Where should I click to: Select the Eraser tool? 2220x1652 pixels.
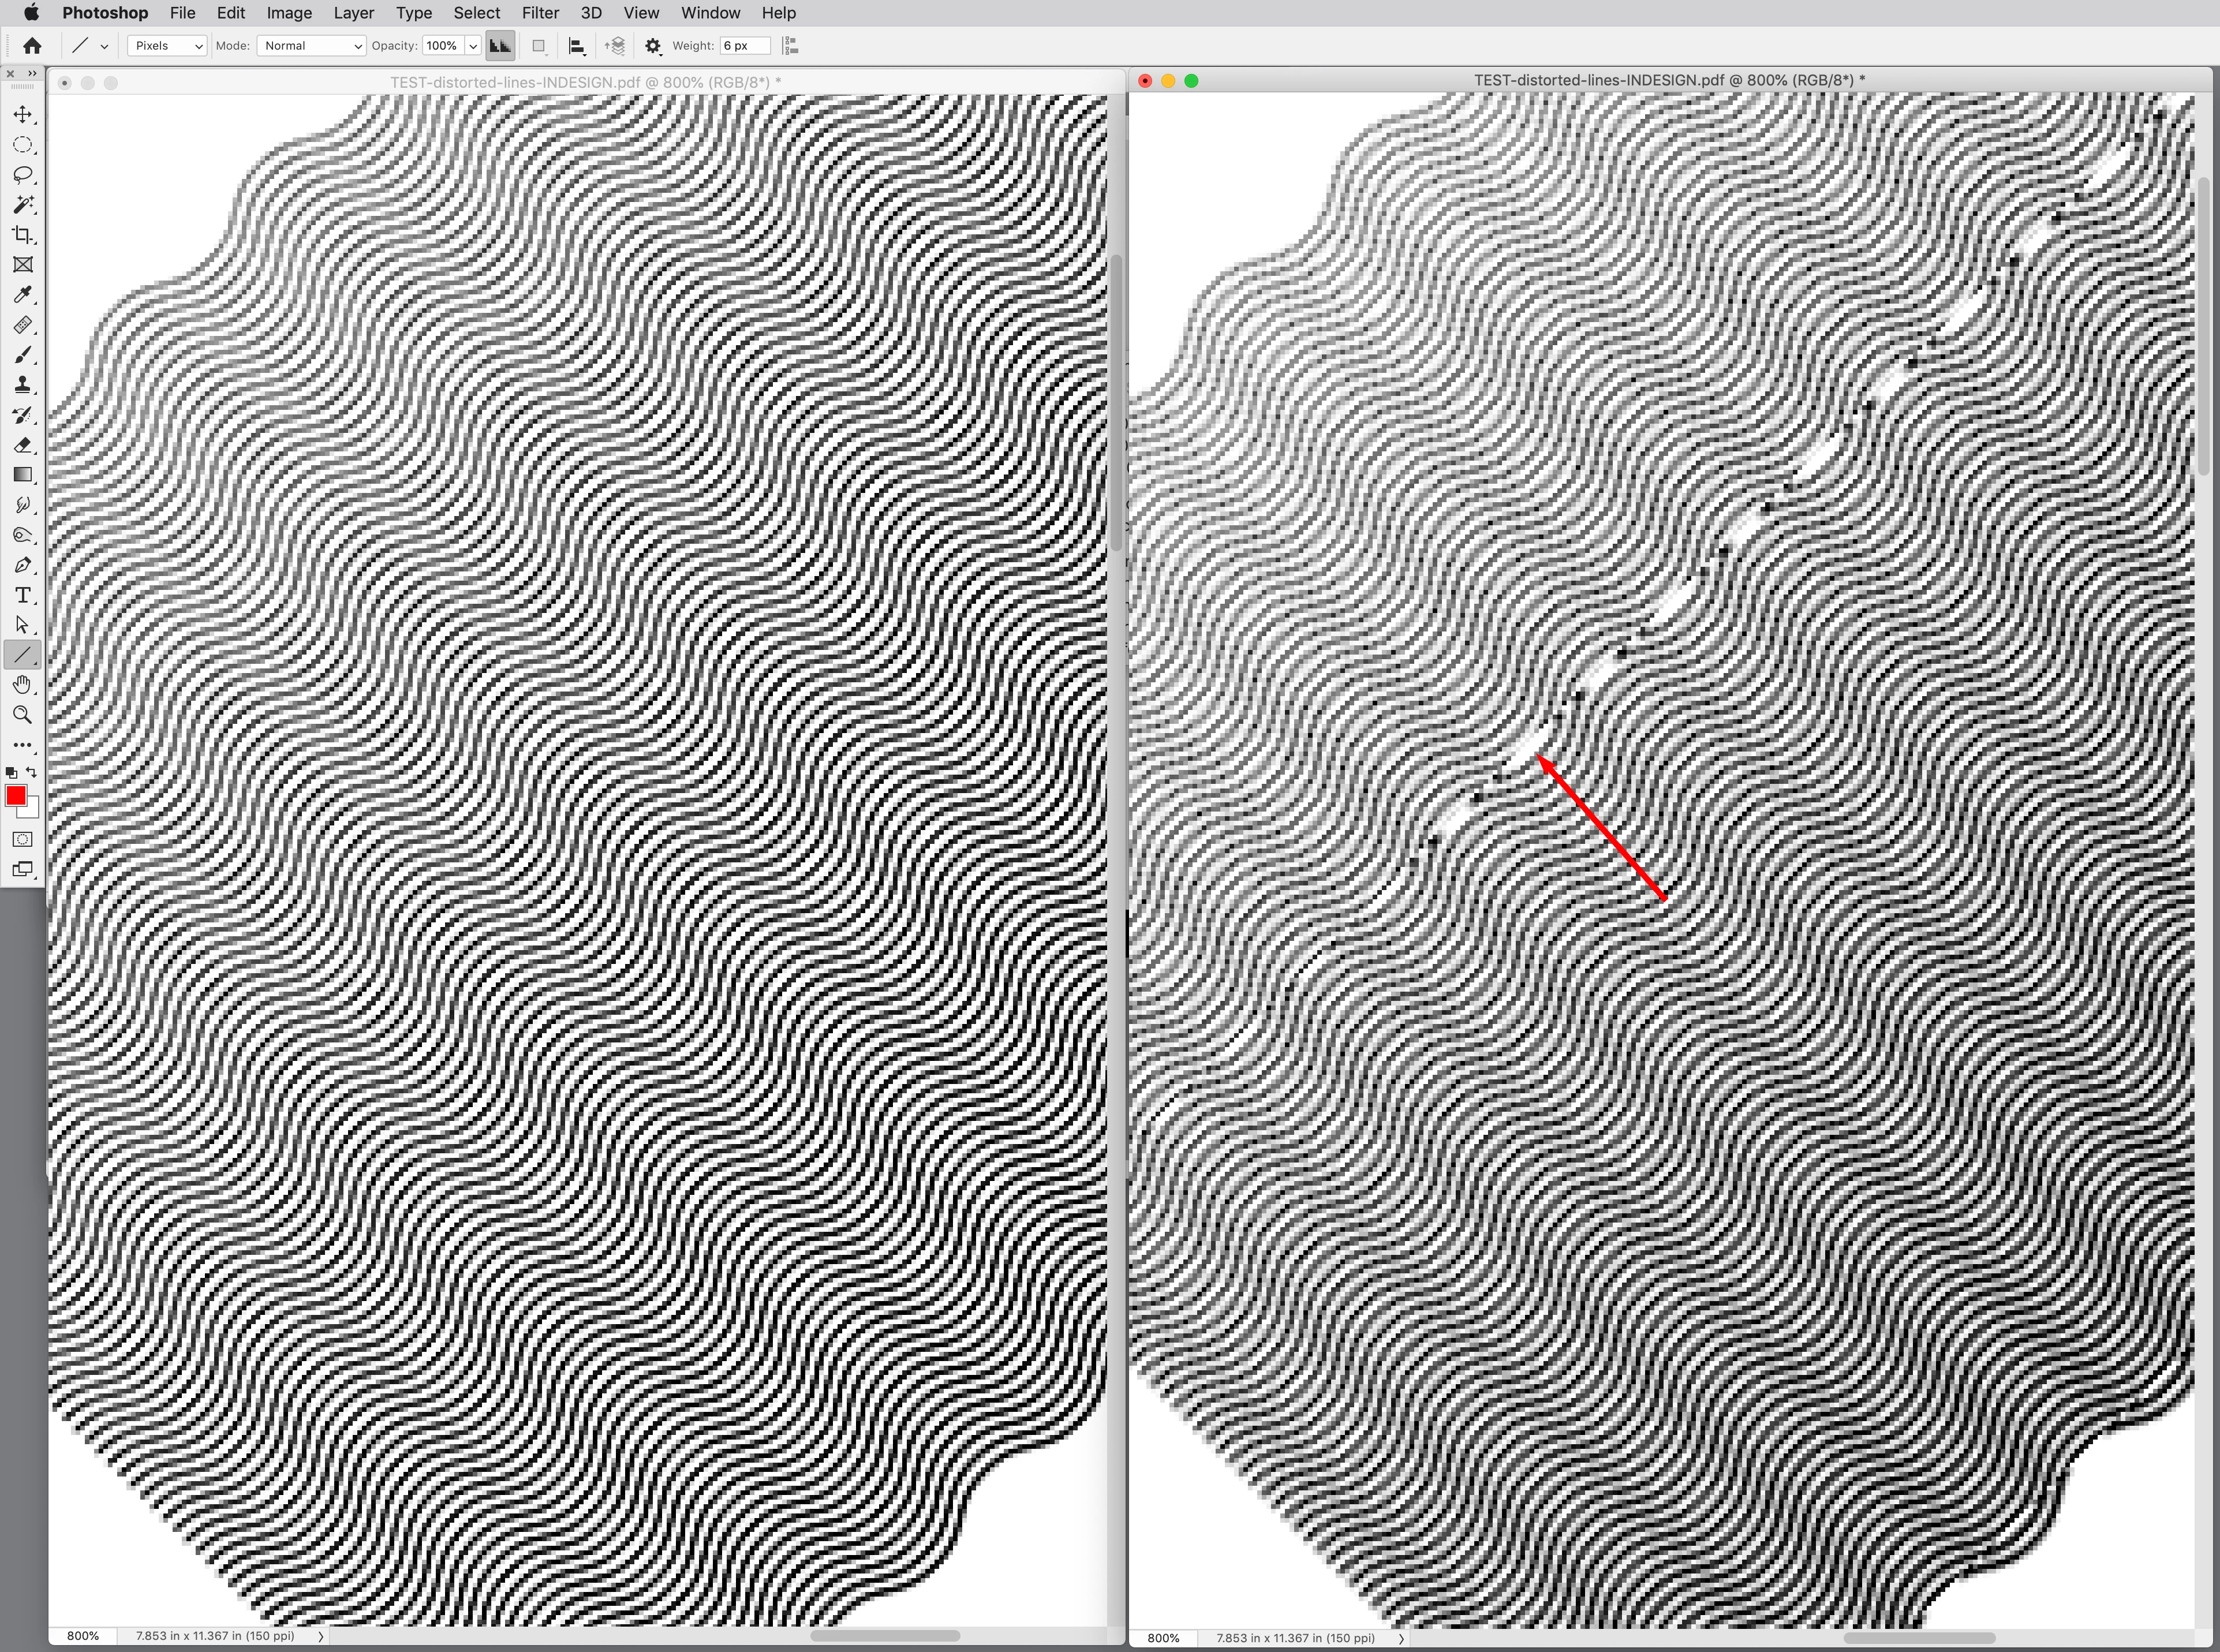22,445
